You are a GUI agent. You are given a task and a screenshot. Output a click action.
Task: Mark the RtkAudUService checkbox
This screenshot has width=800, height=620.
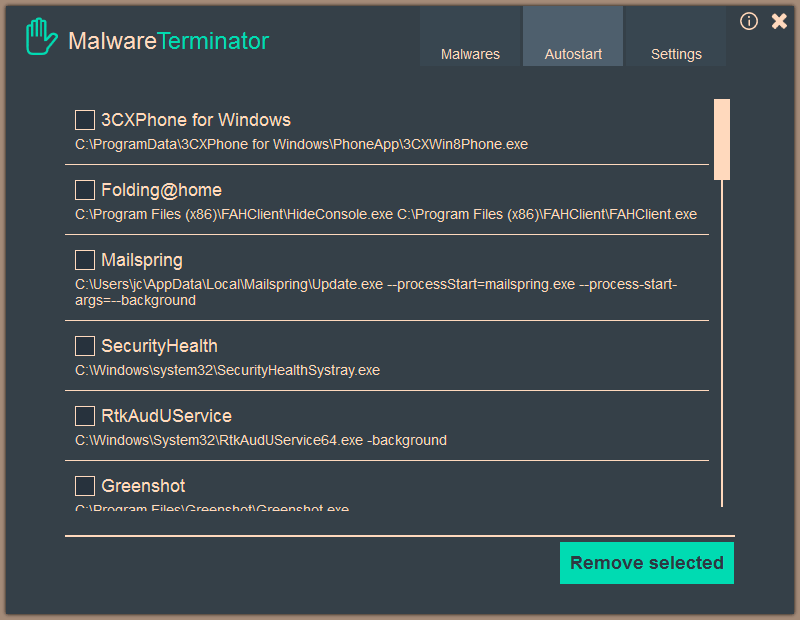(85, 416)
